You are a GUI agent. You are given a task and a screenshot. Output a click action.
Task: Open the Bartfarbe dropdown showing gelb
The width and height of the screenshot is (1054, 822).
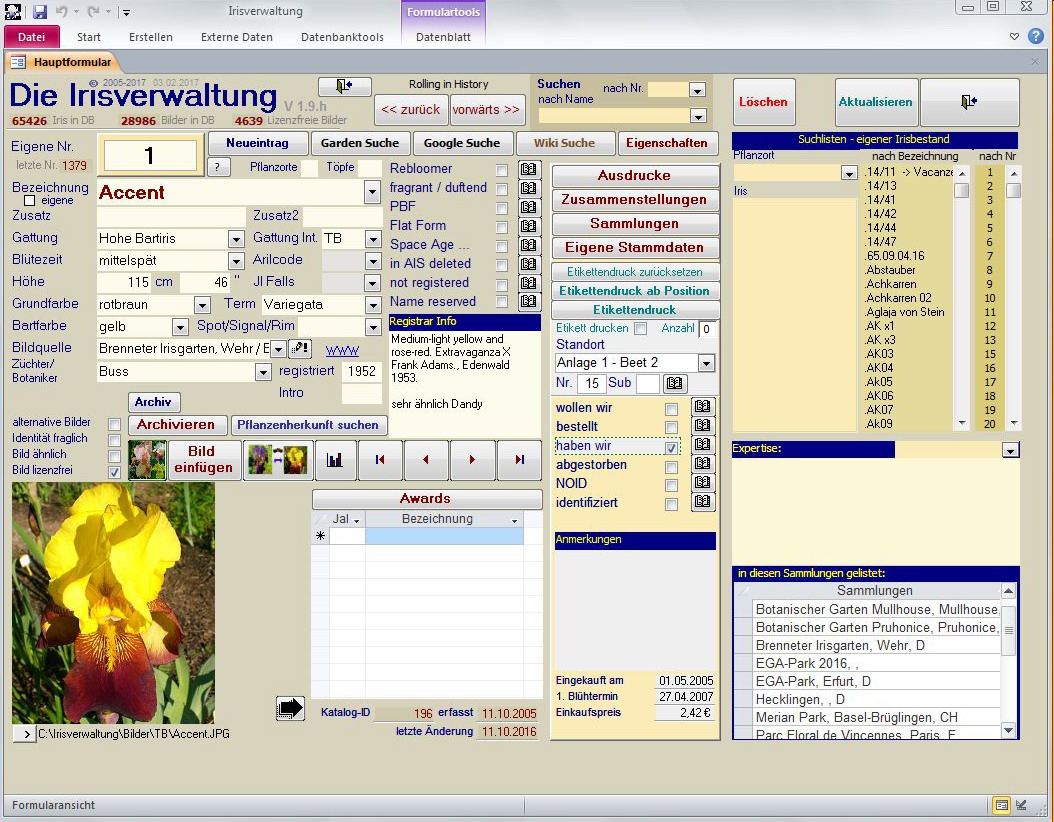click(179, 327)
